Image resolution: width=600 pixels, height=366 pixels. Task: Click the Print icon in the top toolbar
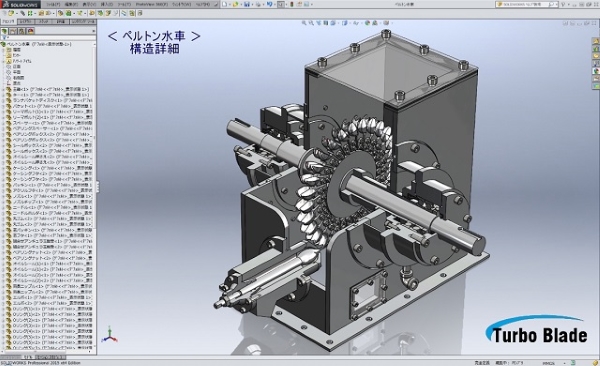tap(258, 4)
